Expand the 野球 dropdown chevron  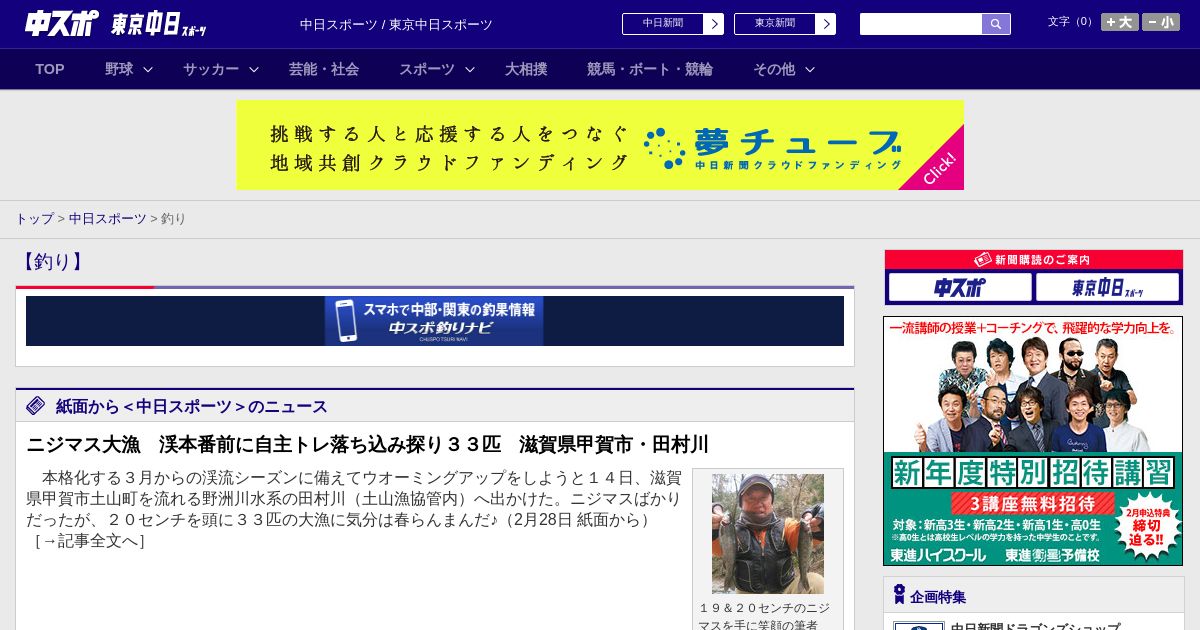148,70
